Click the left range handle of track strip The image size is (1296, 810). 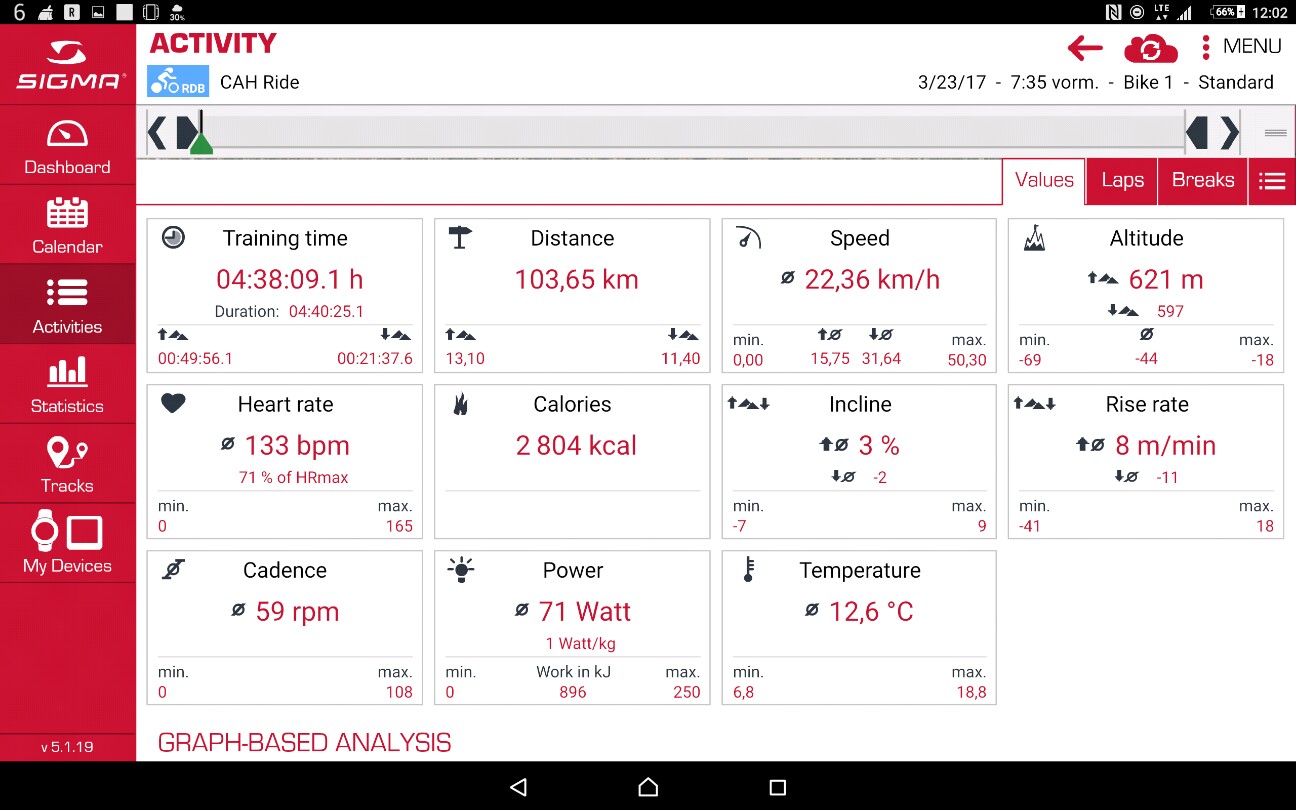(185, 132)
